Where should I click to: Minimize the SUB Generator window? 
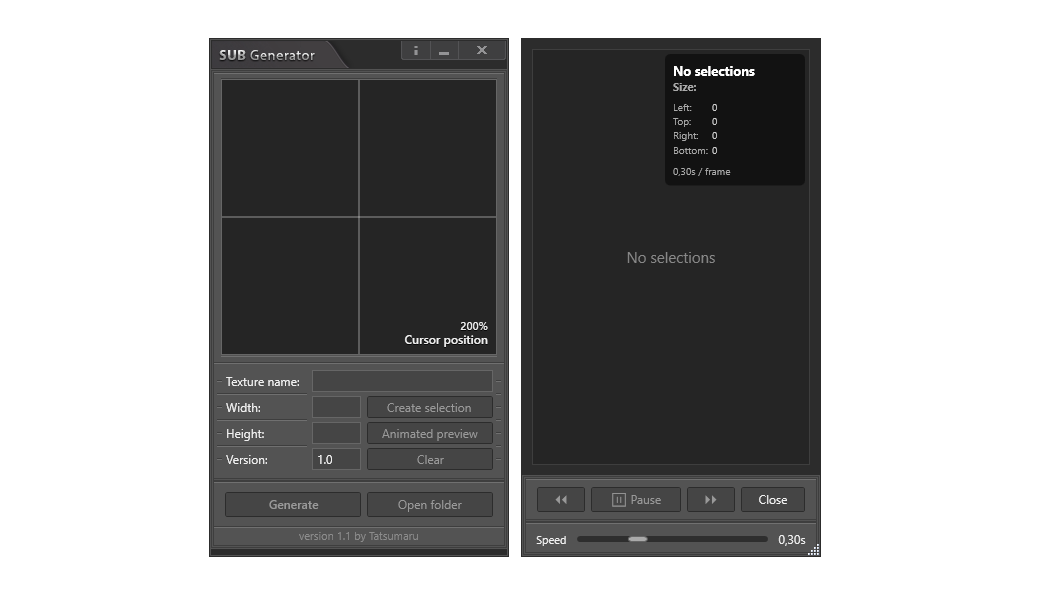[x=444, y=51]
